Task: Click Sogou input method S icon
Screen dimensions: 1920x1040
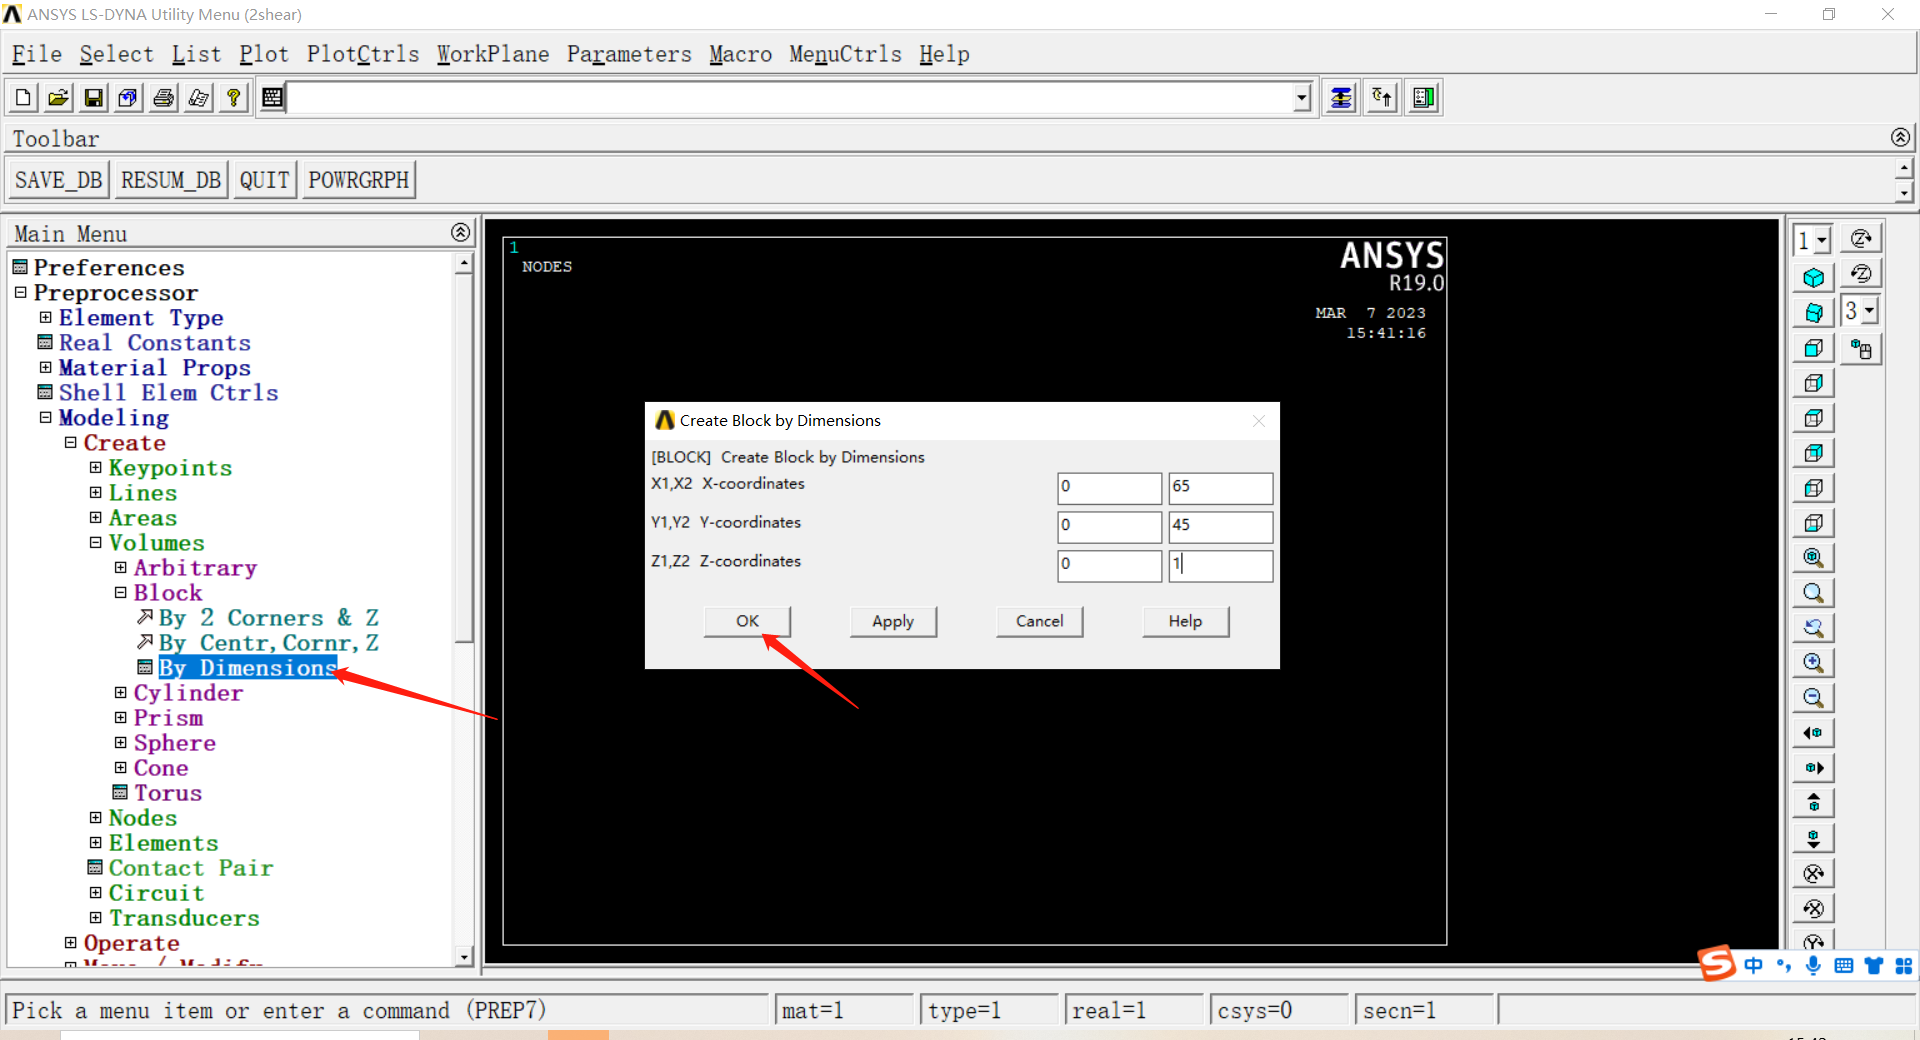Action: [1717, 964]
